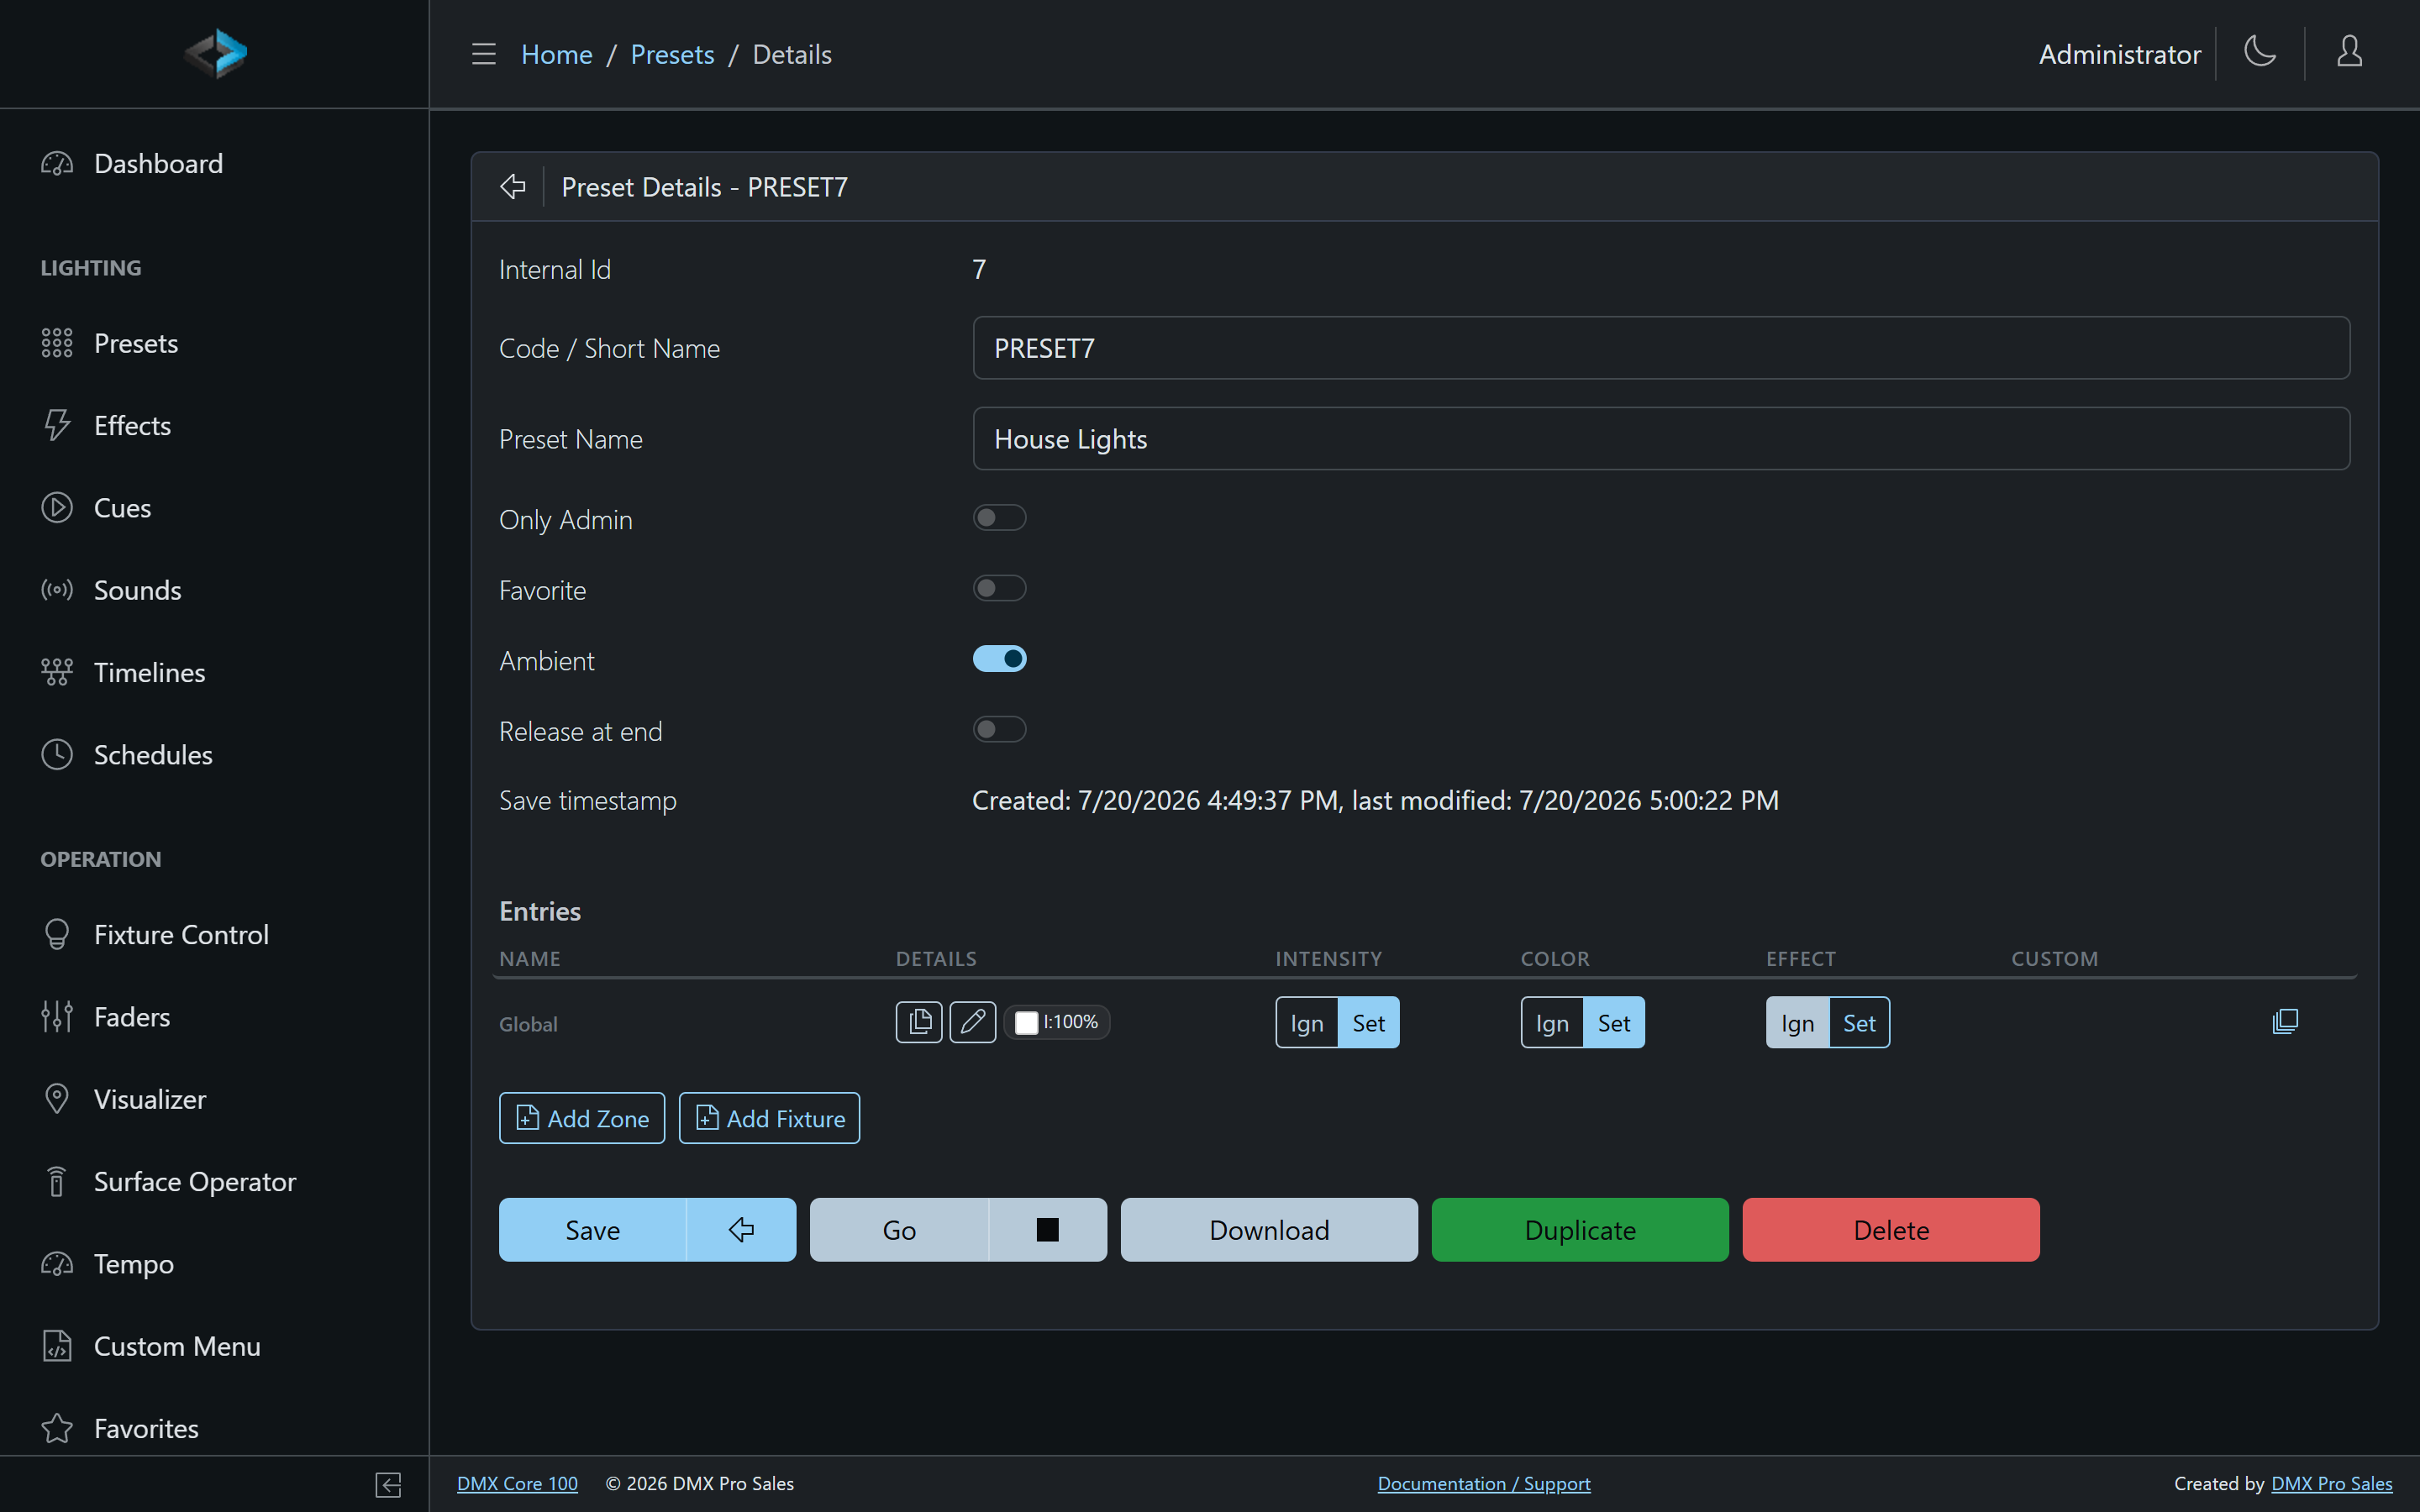Open the Effects sidebar item
This screenshot has width=2420, height=1512.
tap(214, 425)
